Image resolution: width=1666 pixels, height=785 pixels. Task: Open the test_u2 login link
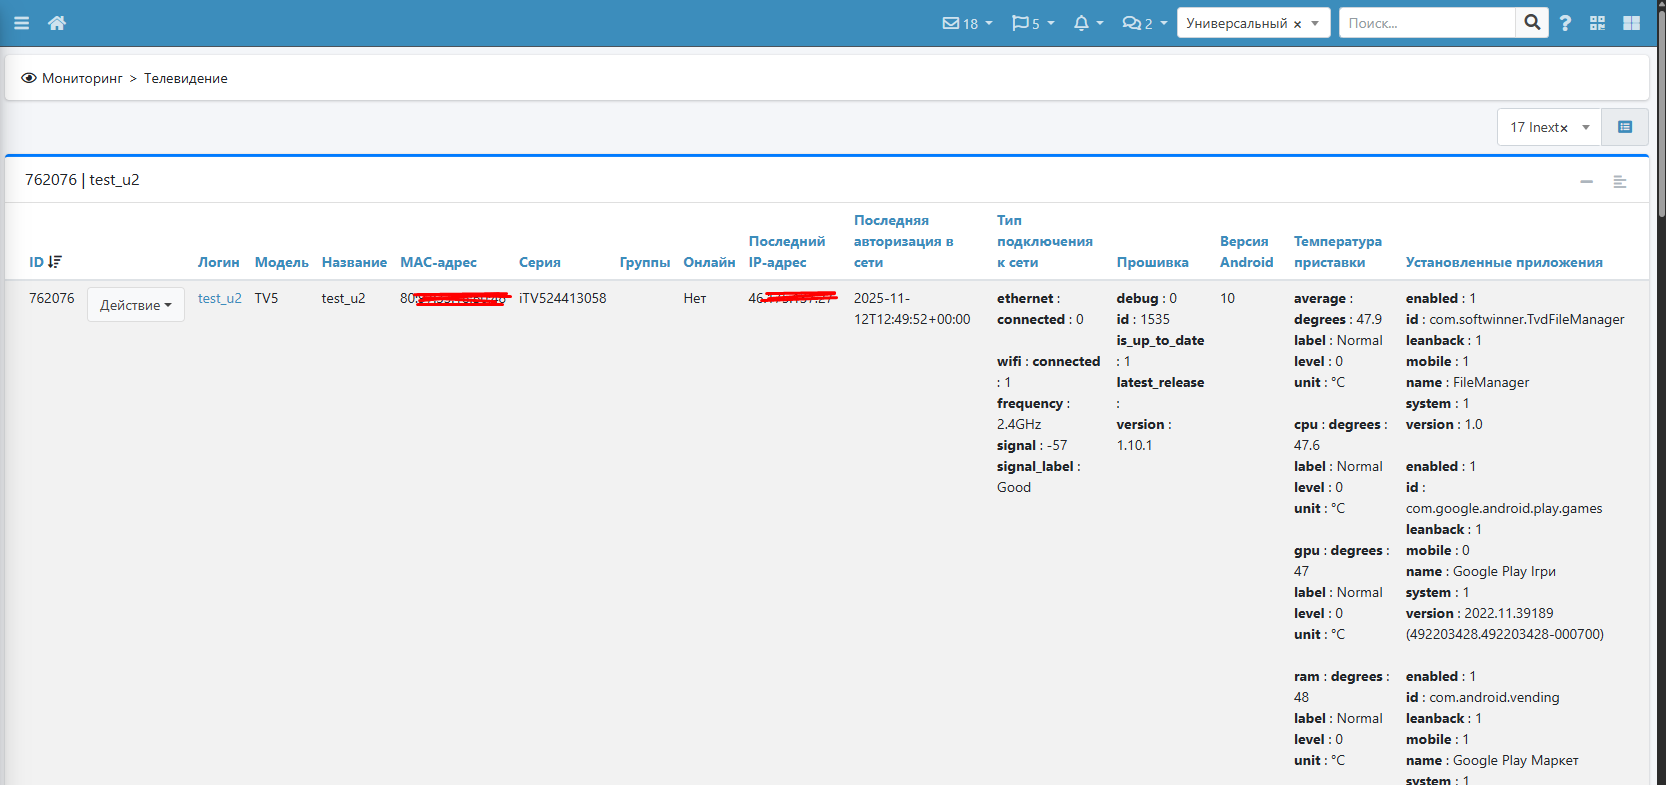pos(219,298)
